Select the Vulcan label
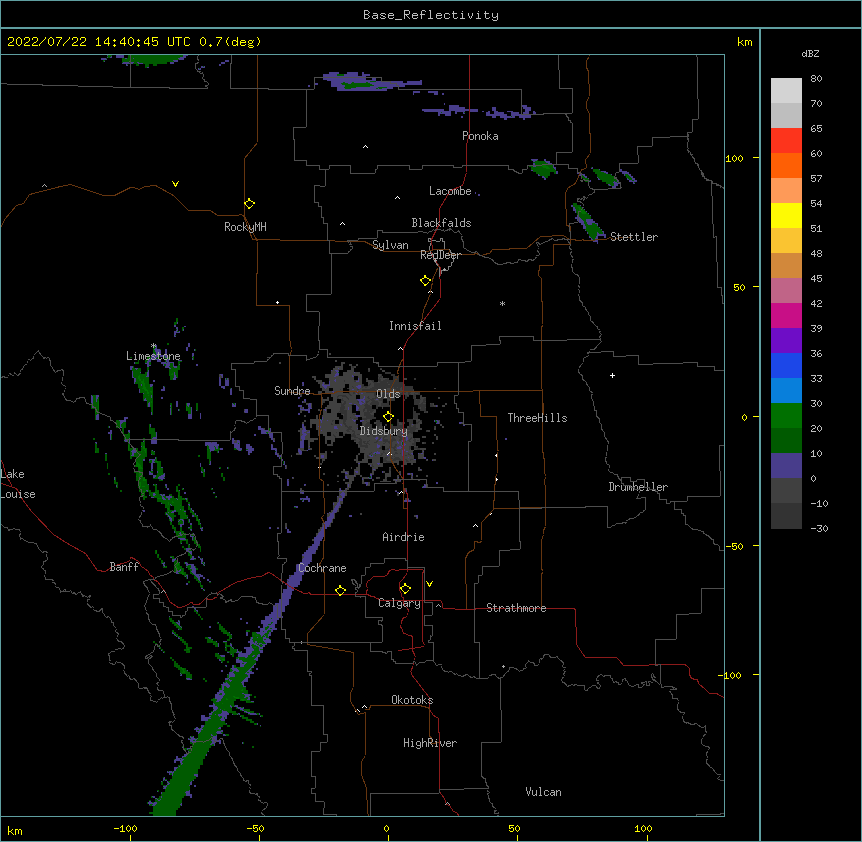Image resolution: width=862 pixels, height=842 pixels. pos(543,792)
